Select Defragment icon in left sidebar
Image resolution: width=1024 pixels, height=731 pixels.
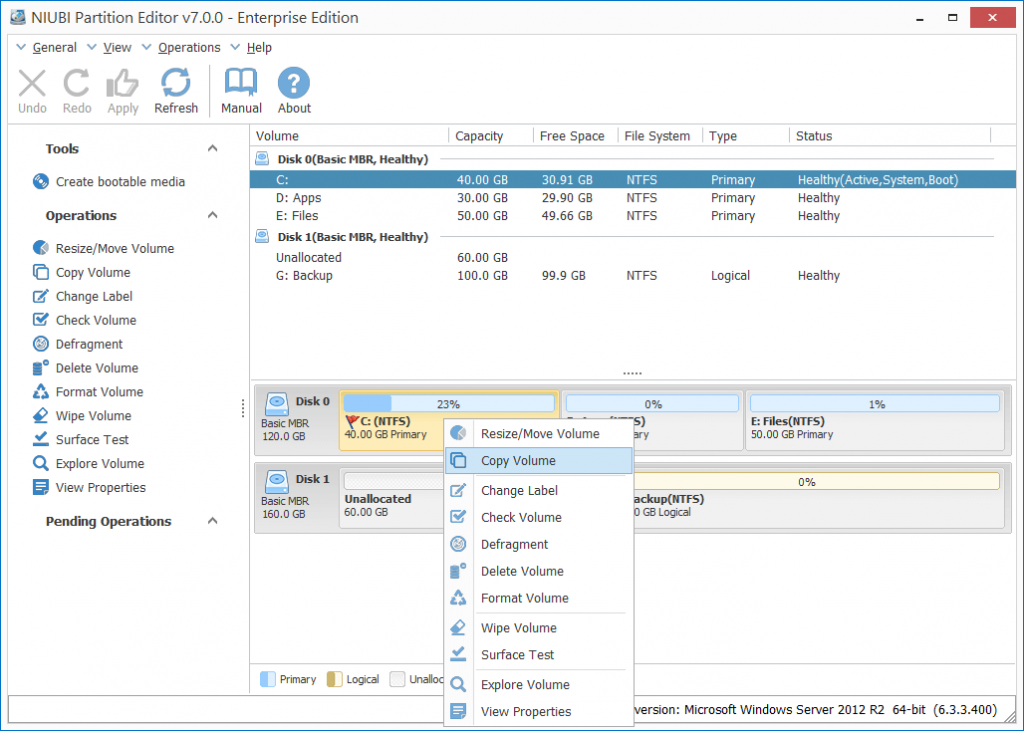(x=41, y=344)
